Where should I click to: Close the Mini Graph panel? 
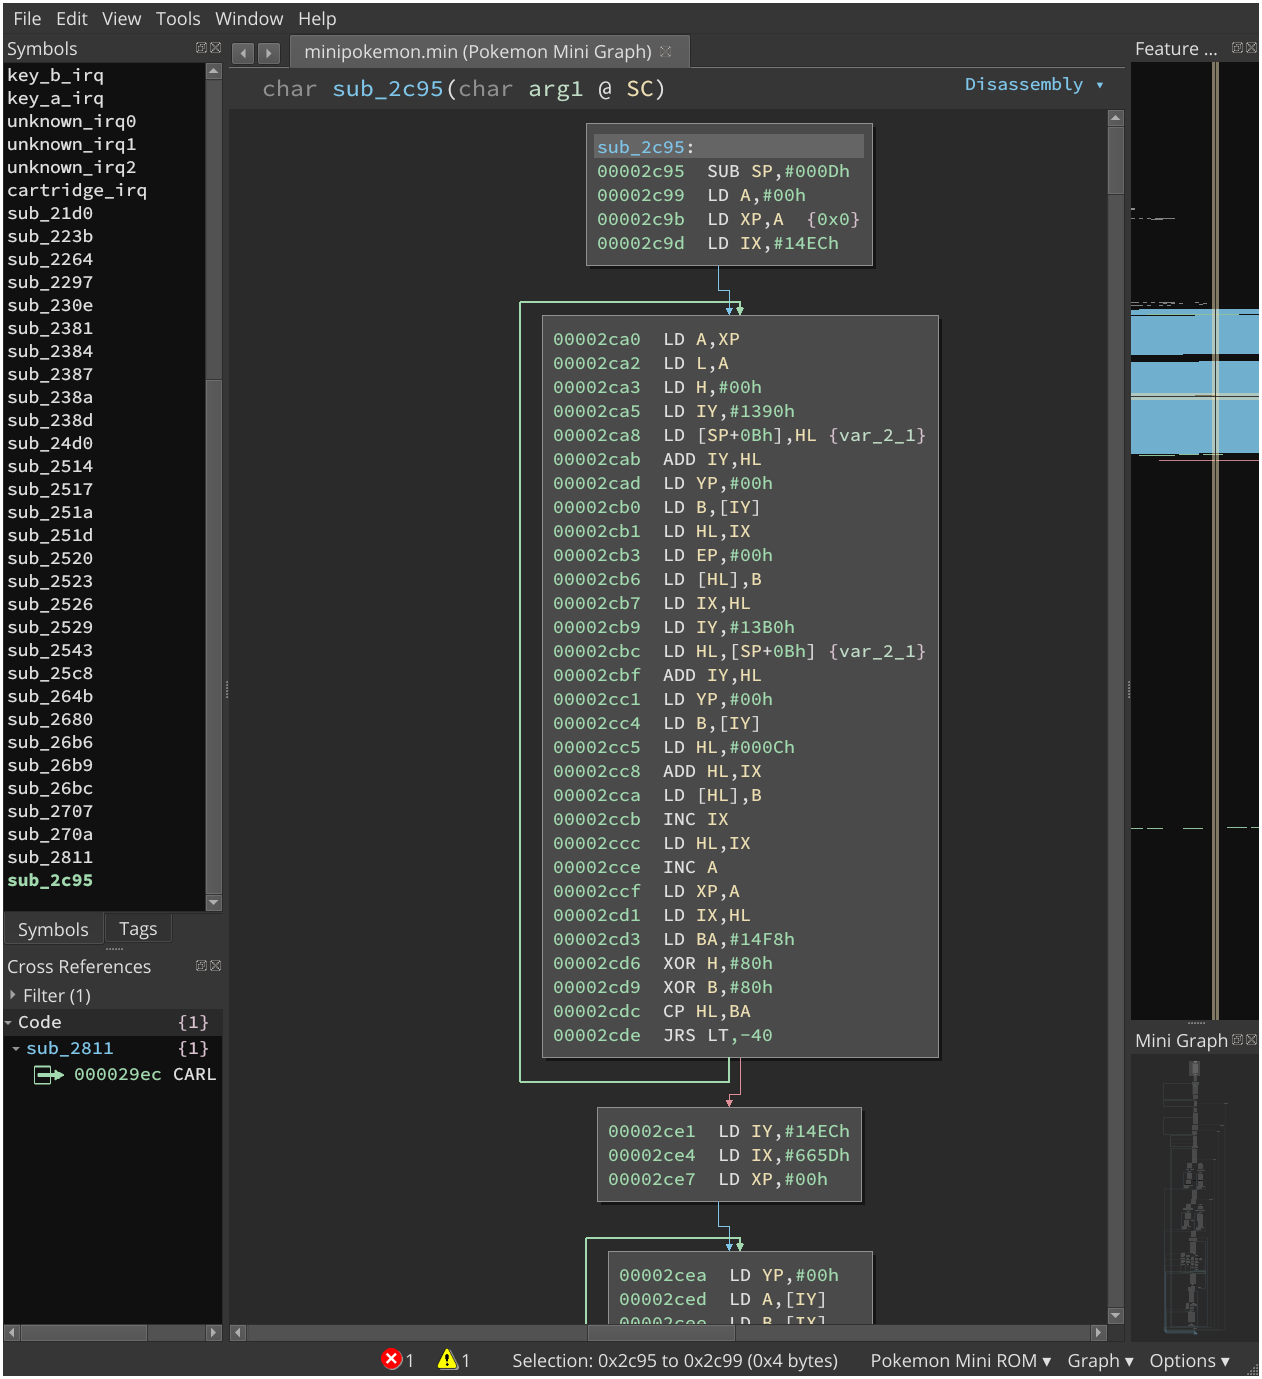tap(1251, 1040)
